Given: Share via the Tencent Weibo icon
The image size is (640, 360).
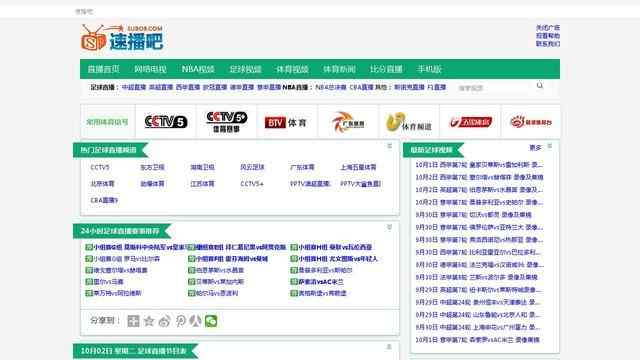Looking at the screenshot, I should [180, 321].
